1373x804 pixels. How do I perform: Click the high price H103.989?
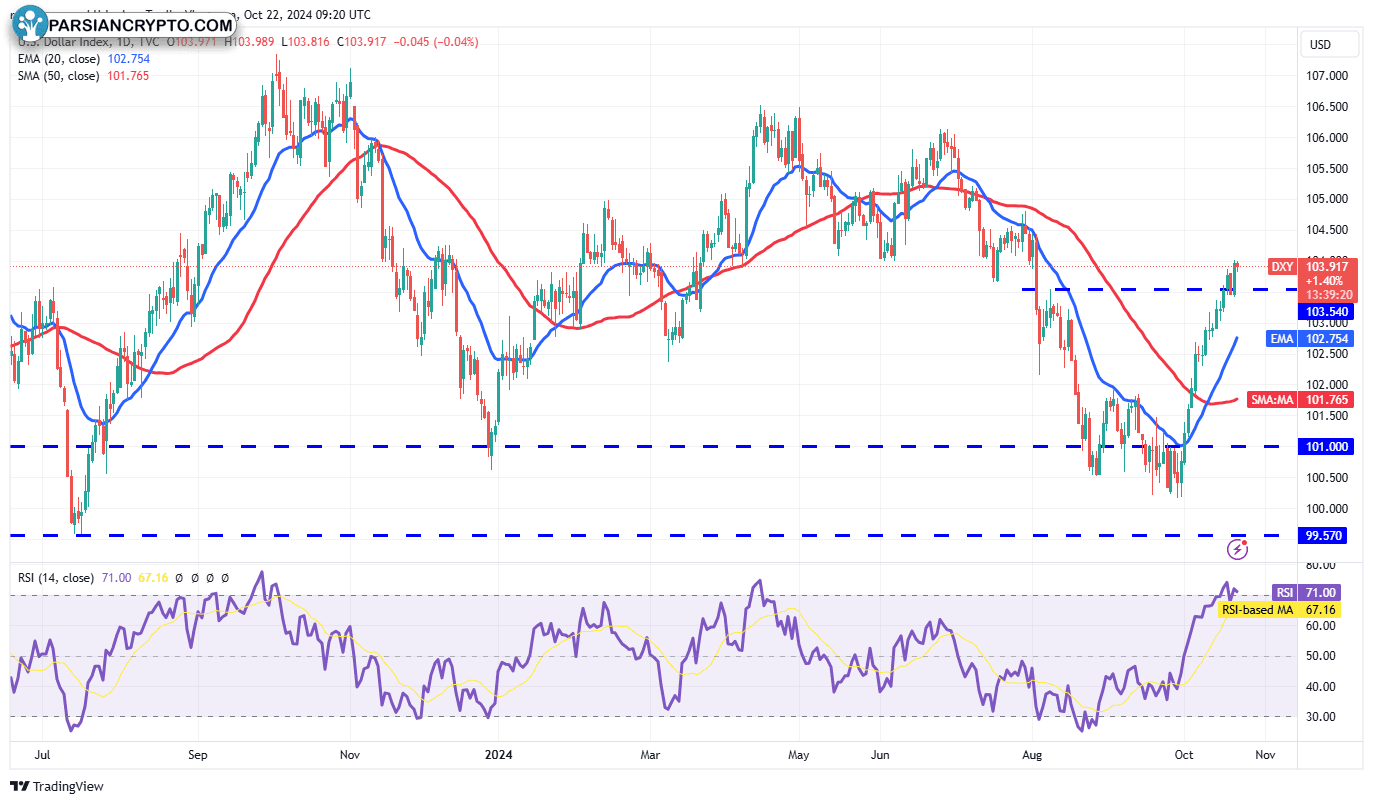(x=250, y=42)
